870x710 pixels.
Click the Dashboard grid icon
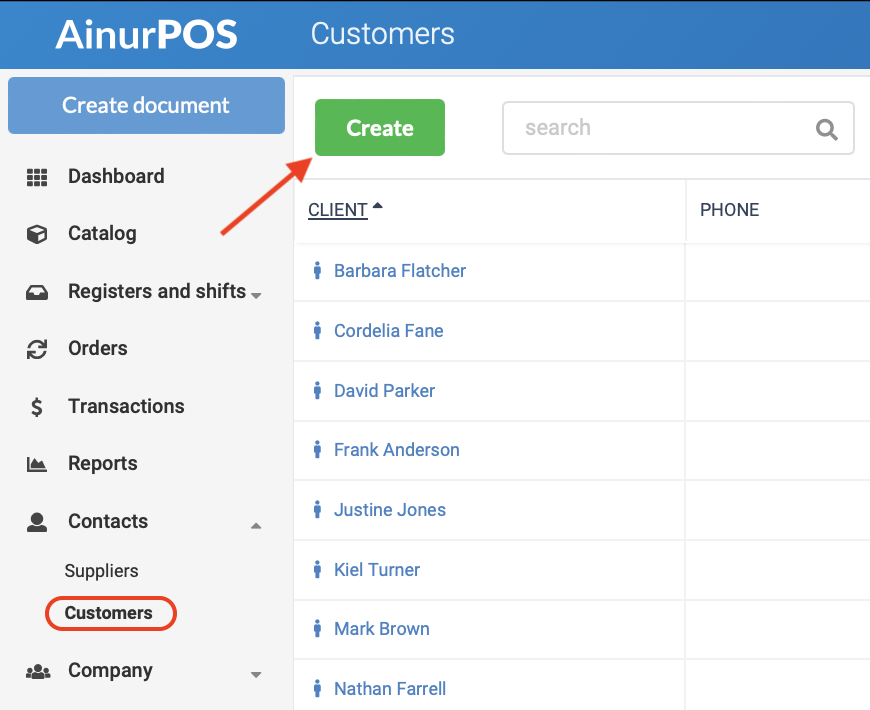37,178
